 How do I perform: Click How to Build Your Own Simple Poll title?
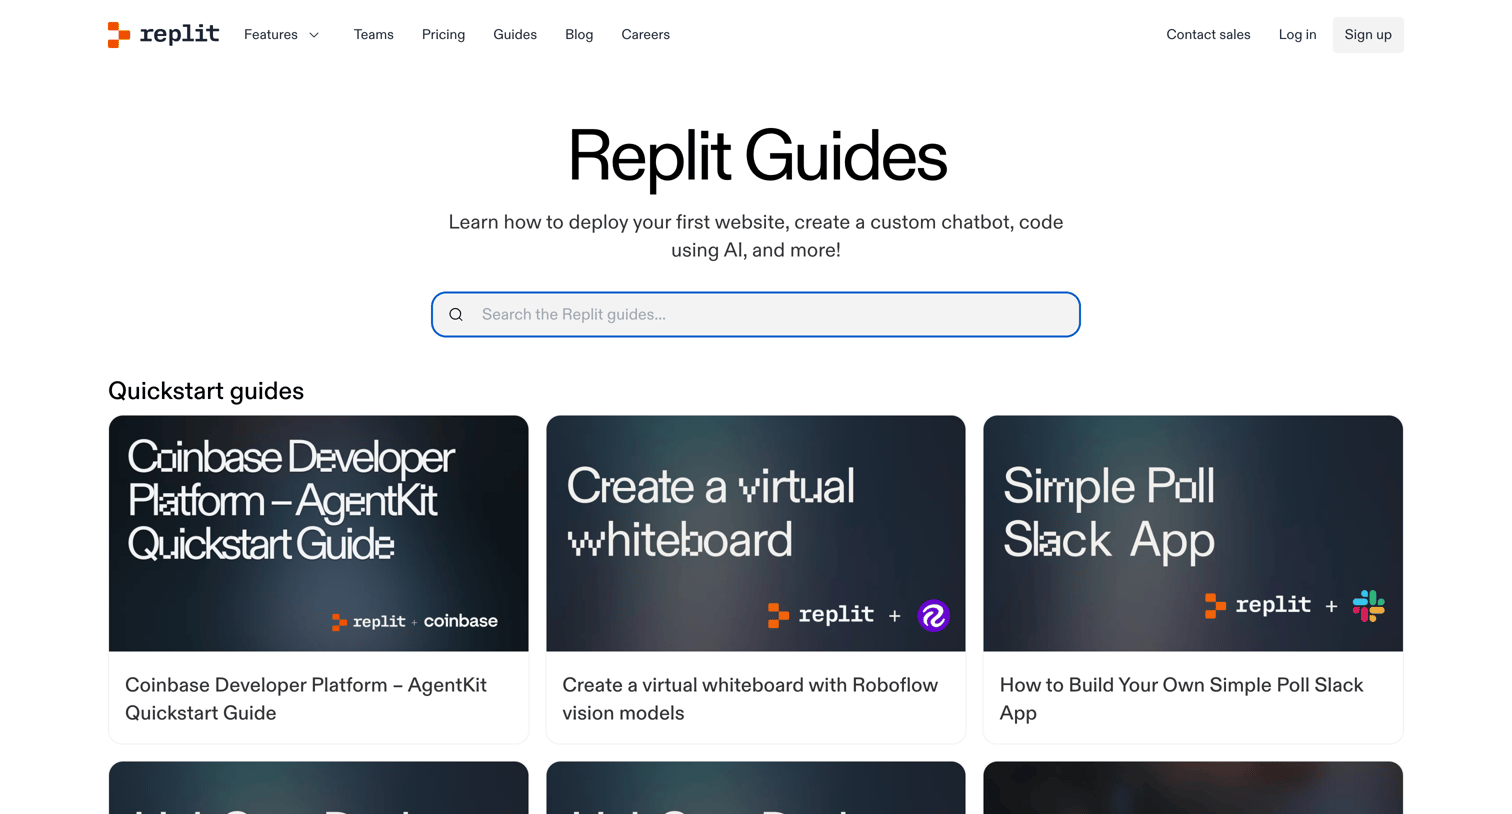(x=1181, y=699)
